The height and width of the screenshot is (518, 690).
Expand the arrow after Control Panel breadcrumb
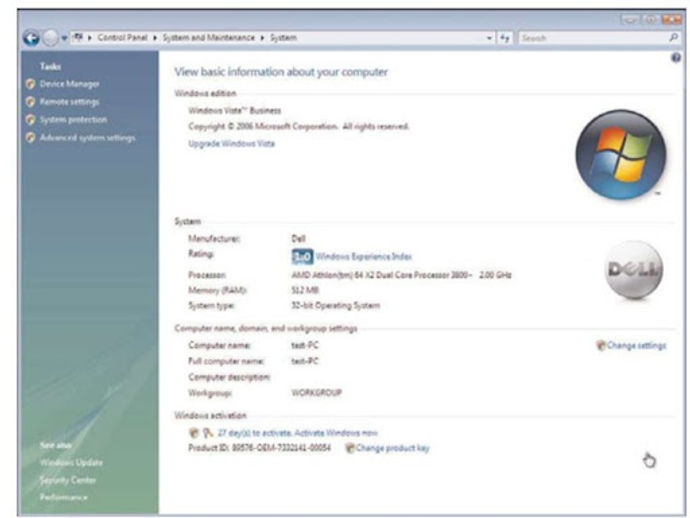(x=155, y=38)
